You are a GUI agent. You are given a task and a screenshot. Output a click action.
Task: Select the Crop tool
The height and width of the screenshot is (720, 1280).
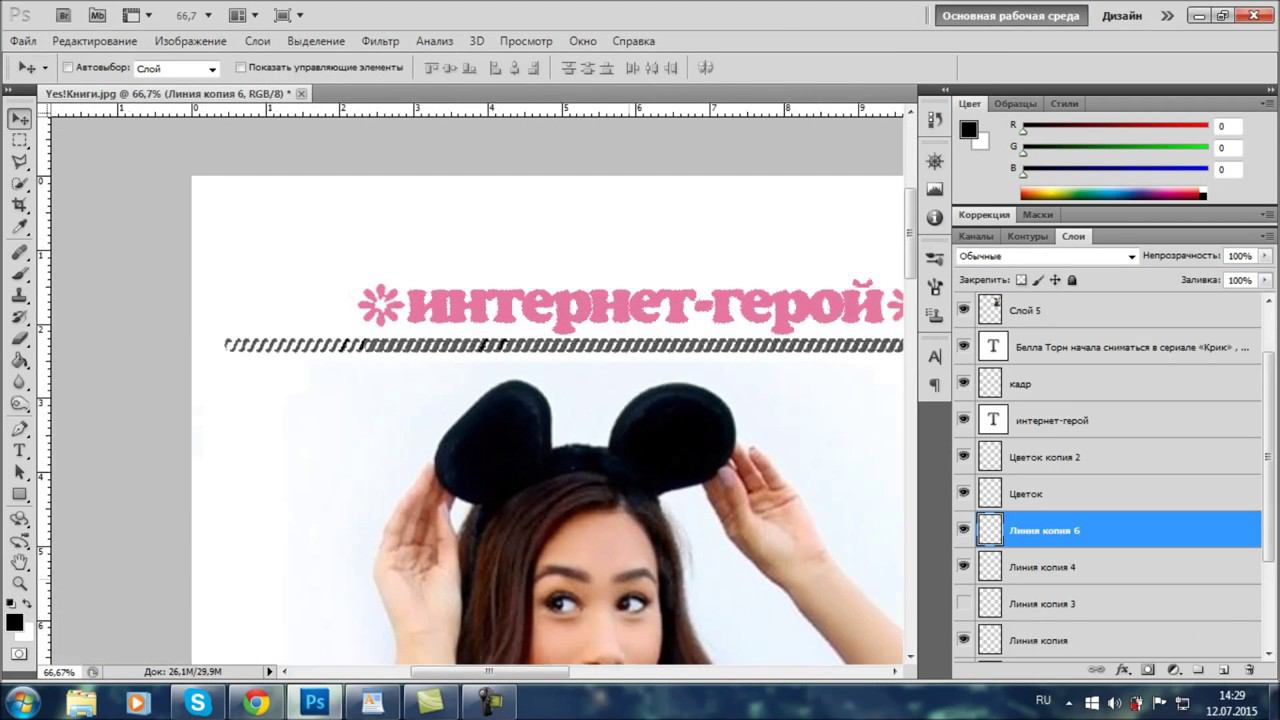point(19,205)
